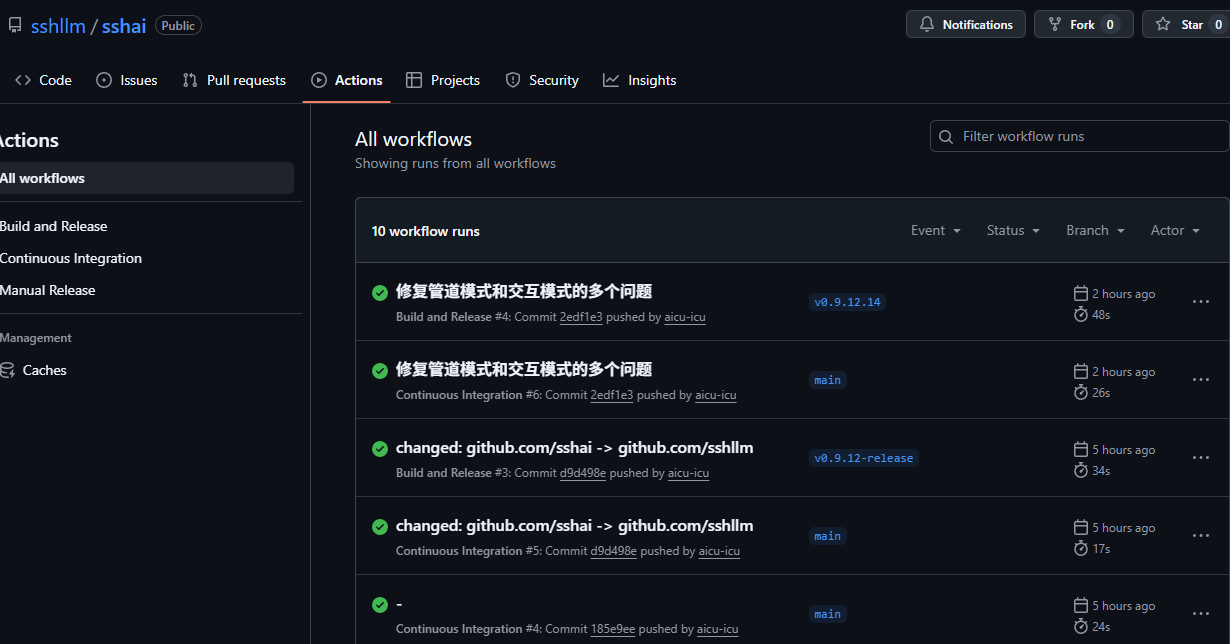Star the sshai repository
The height and width of the screenshot is (644, 1230).
1186,24
